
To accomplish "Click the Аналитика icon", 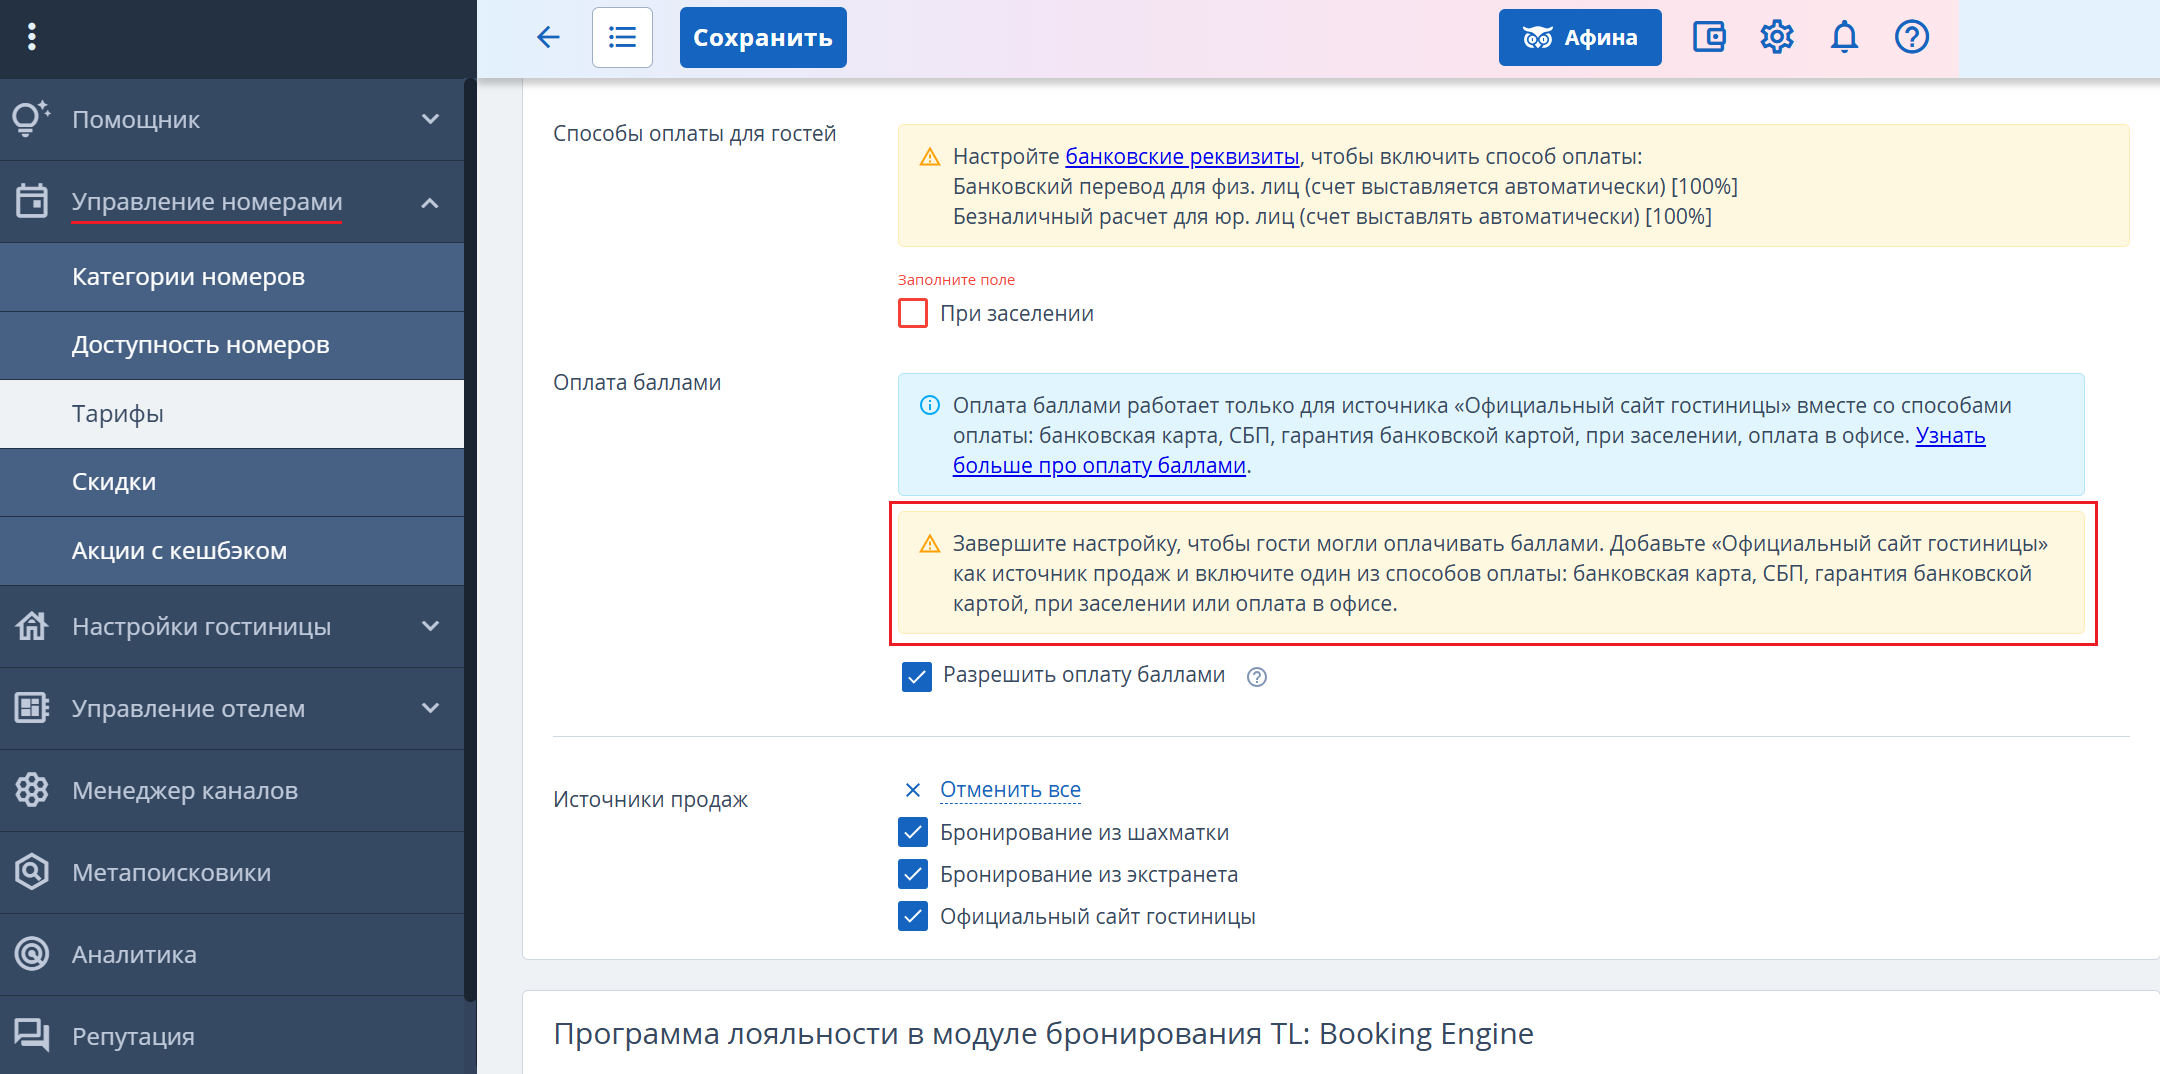I will [x=32, y=954].
